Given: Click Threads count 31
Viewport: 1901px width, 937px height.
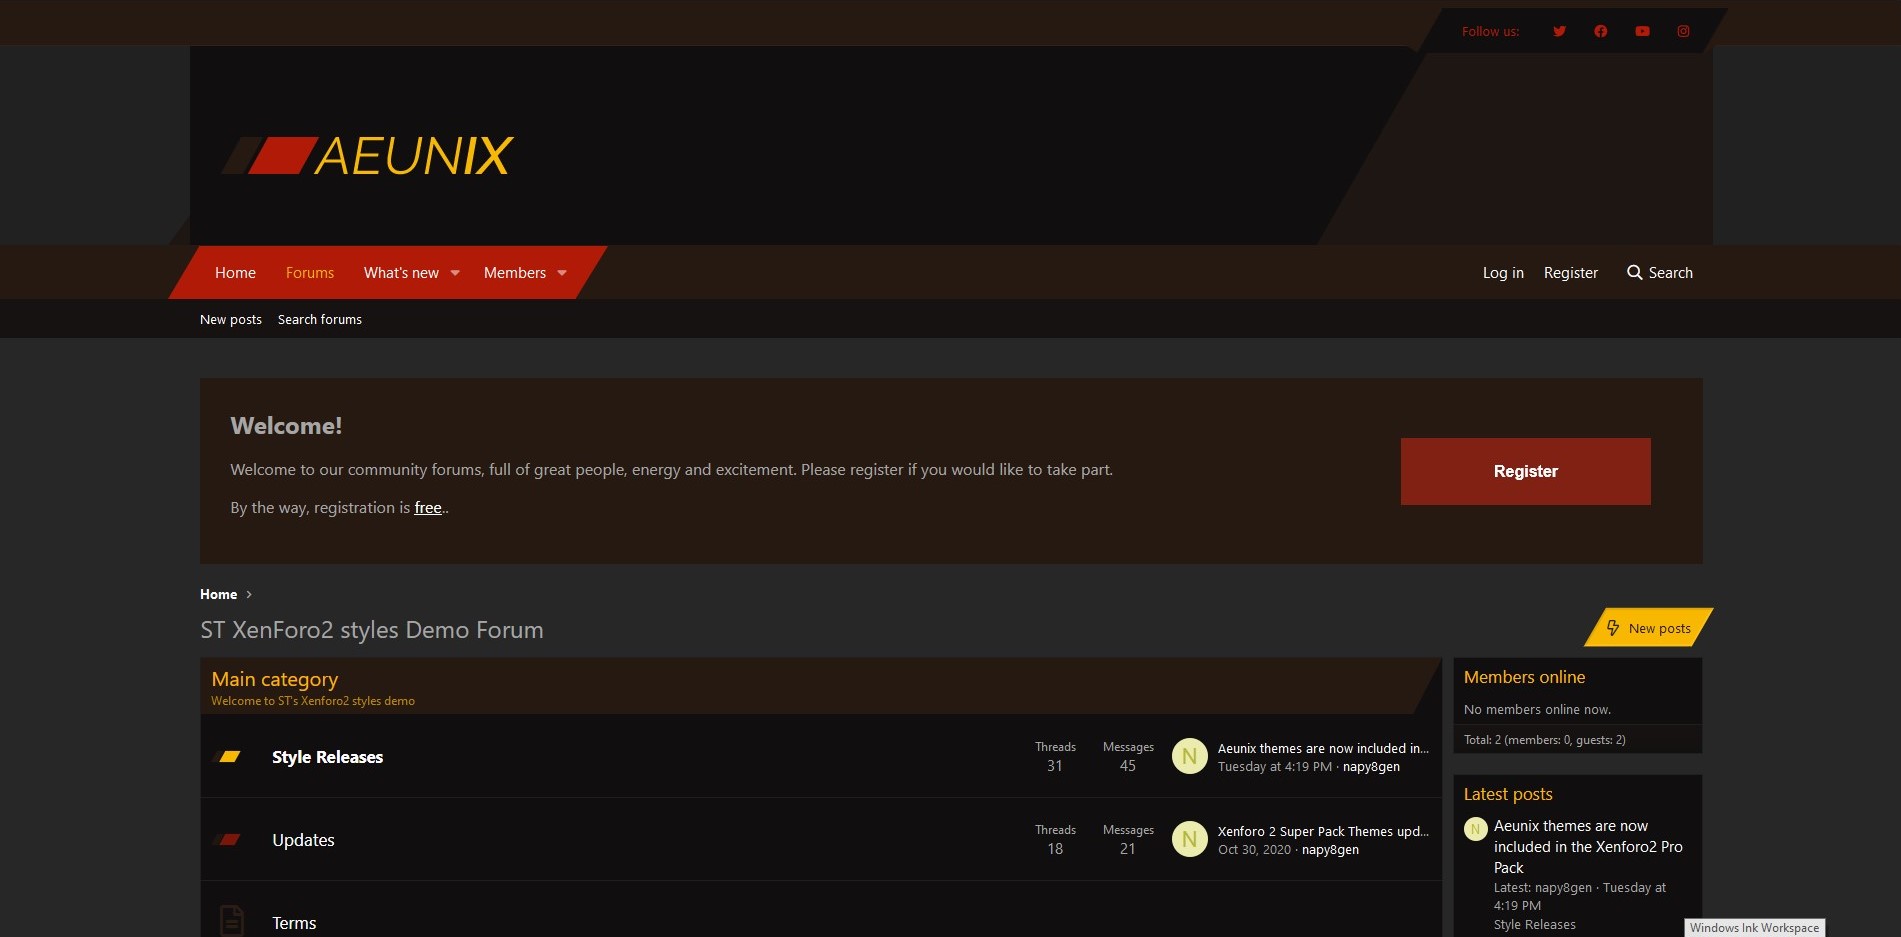Looking at the screenshot, I should (1055, 766).
